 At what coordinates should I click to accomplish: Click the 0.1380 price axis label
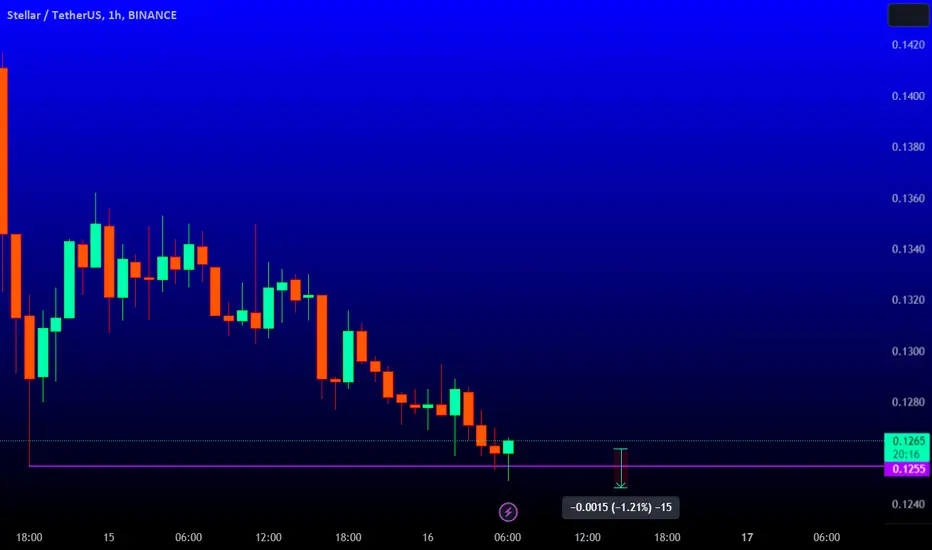click(x=908, y=147)
